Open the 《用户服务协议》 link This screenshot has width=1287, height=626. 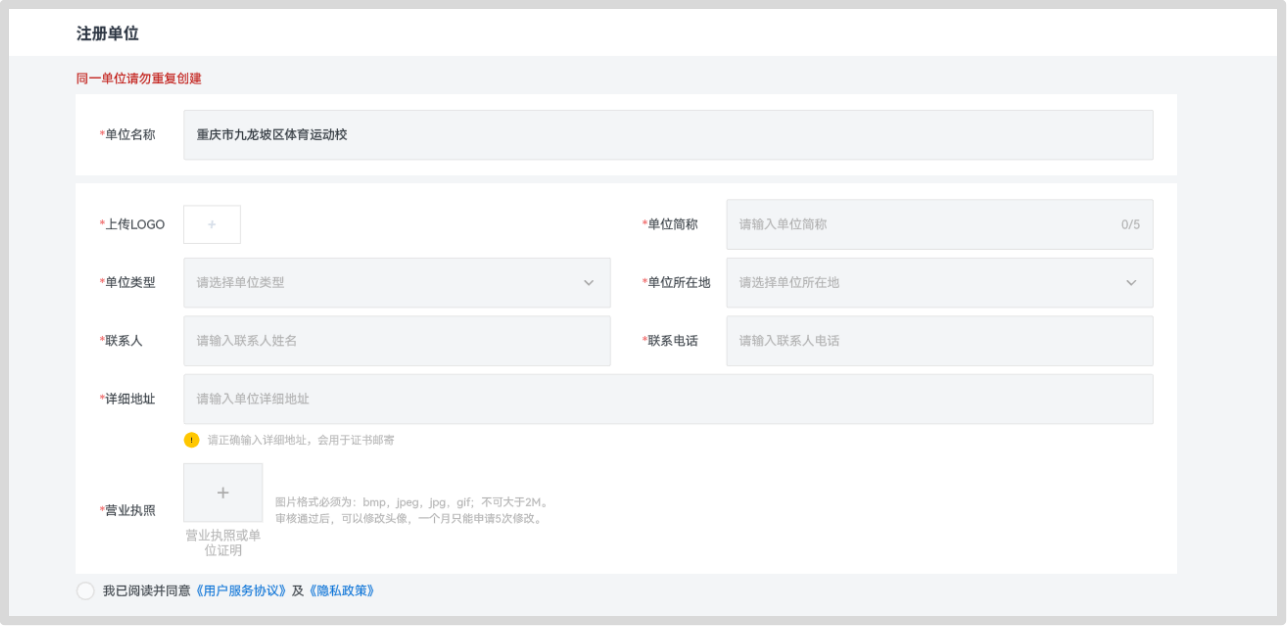click(241, 591)
